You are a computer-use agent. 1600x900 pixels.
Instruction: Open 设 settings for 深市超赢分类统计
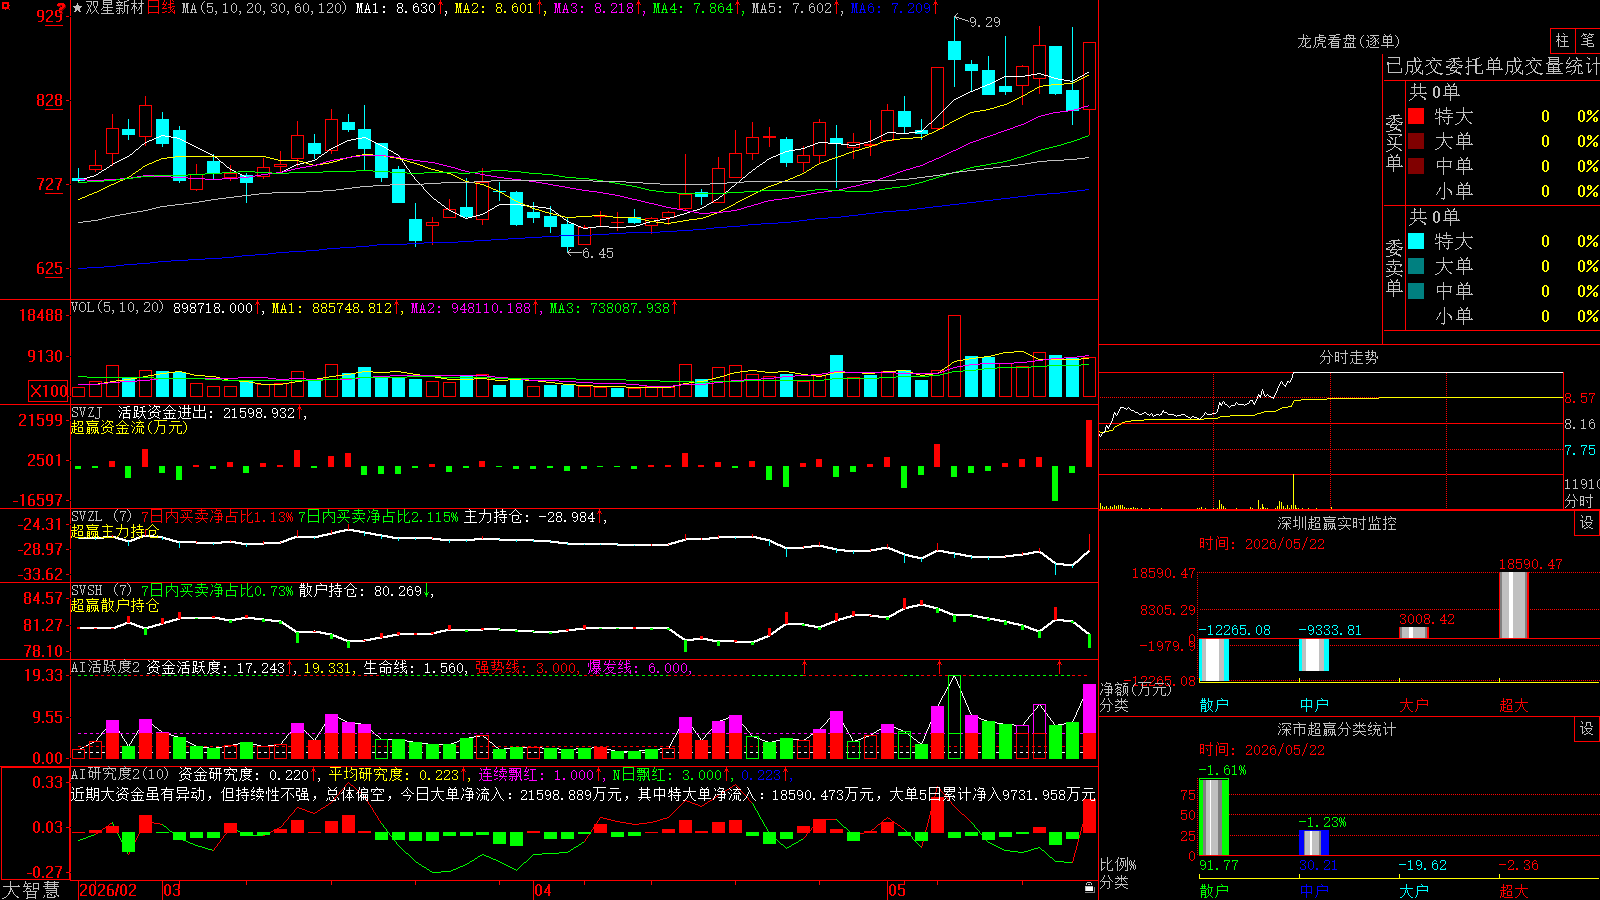pos(1586,729)
